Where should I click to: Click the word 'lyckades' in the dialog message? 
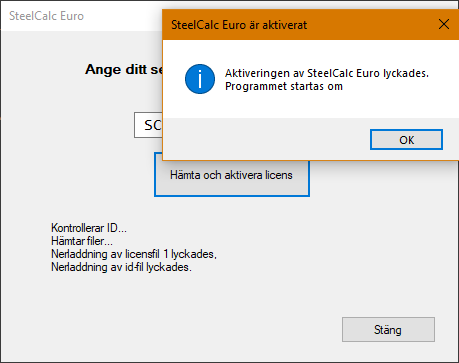pos(406,73)
